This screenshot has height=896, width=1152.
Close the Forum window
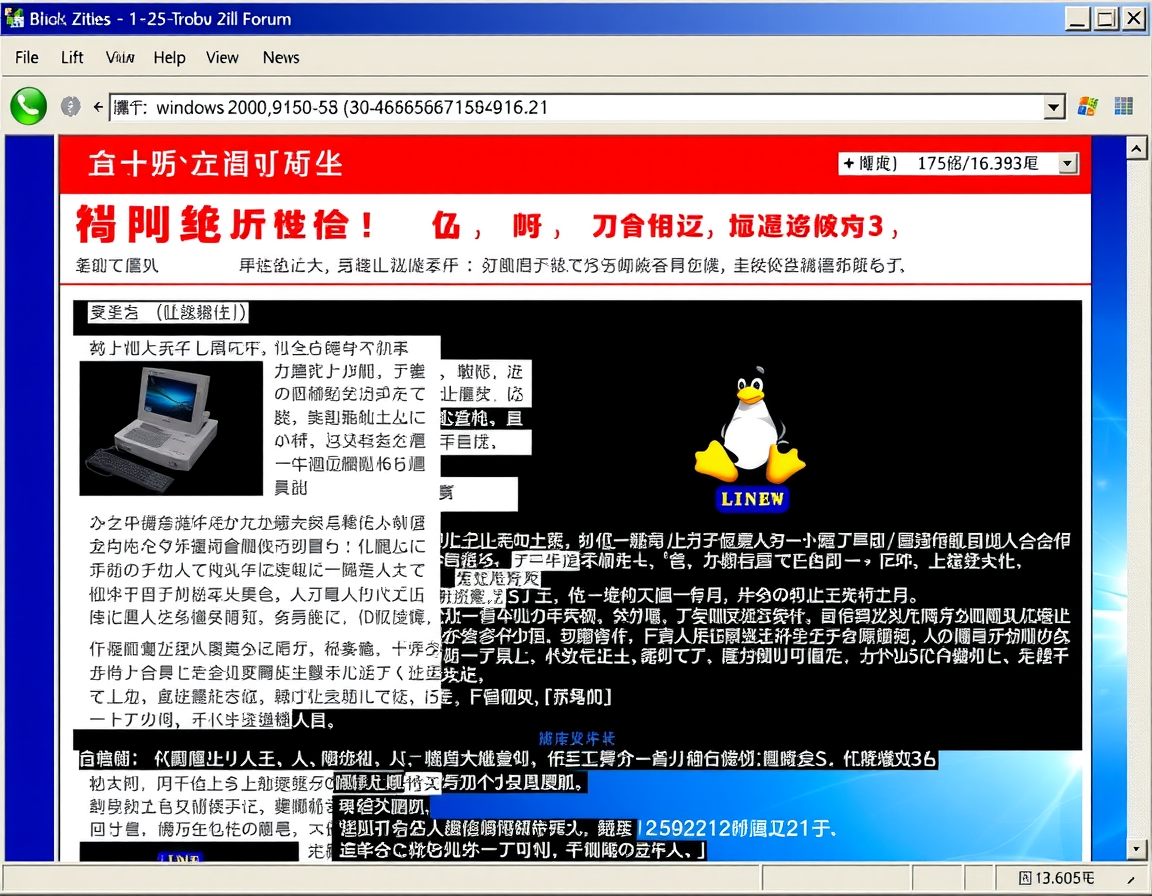[1134, 18]
